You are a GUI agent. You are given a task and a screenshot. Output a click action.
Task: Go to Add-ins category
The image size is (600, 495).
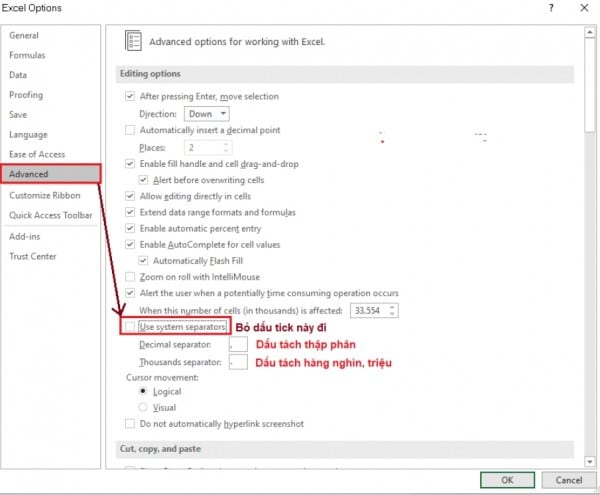24,236
